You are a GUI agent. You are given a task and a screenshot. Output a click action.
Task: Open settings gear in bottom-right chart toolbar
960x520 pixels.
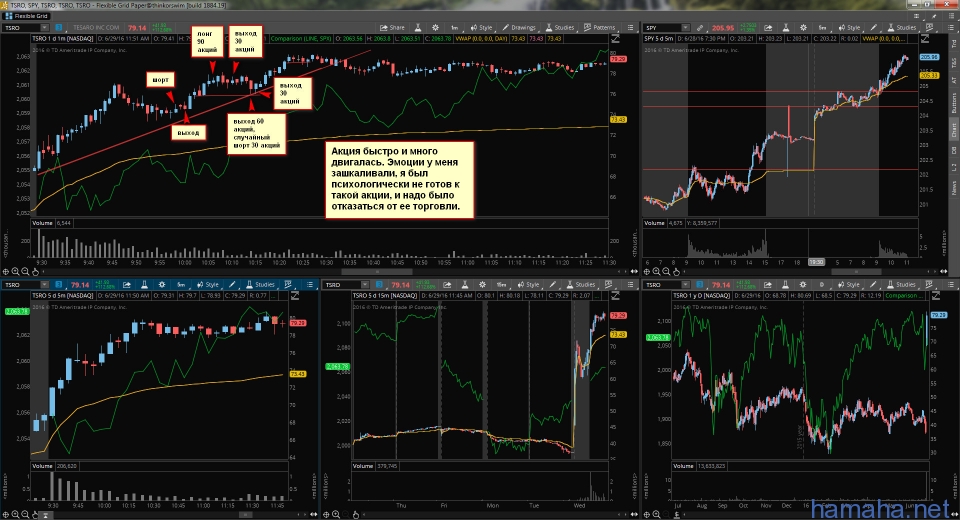click(803, 285)
